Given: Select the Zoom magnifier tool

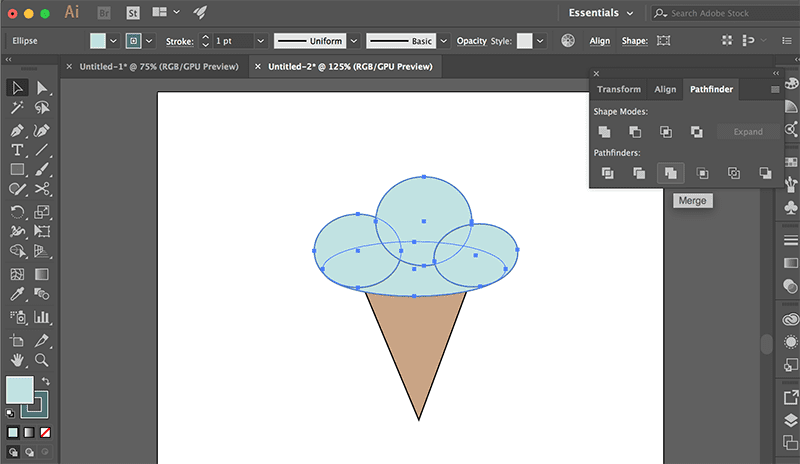Looking at the screenshot, I should coord(42,359).
